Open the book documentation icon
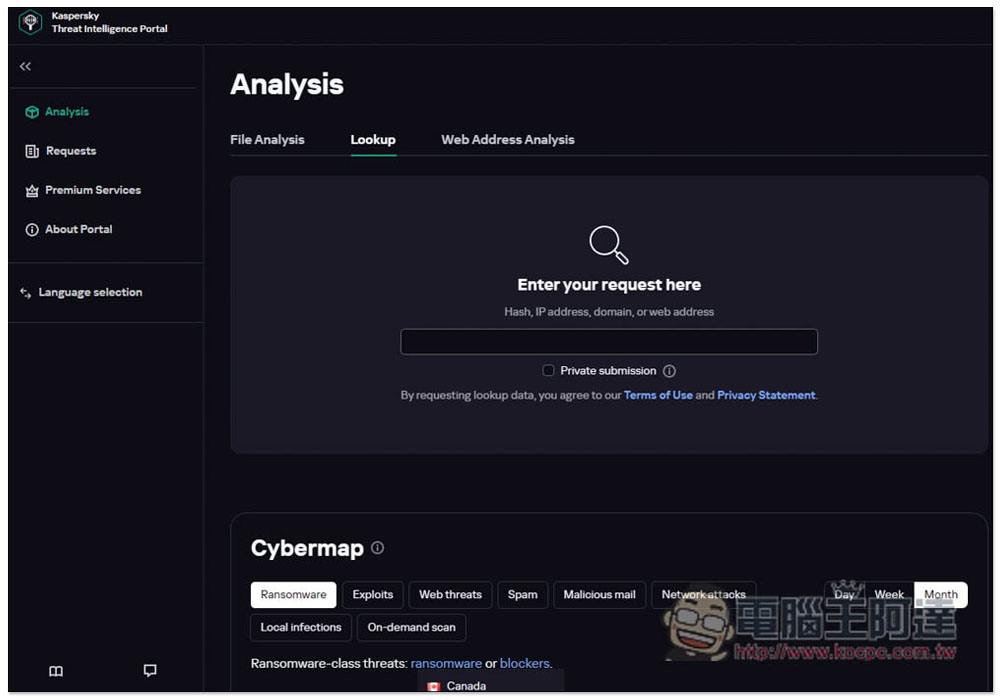 pyautogui.click(x=56, y=671)
